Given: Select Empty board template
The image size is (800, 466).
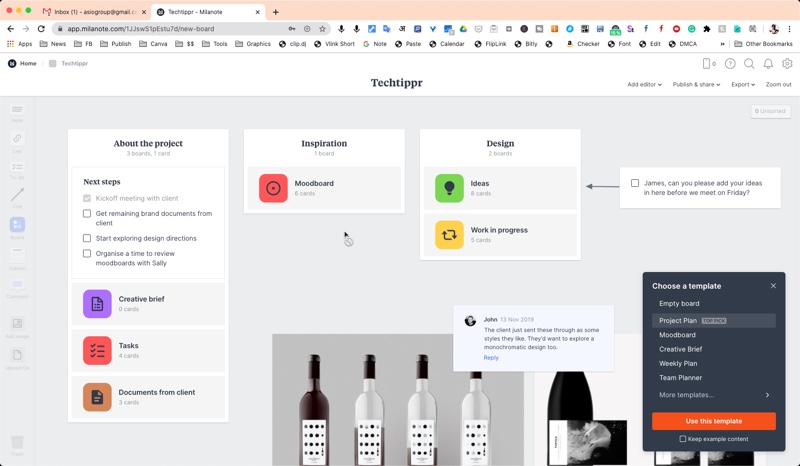Looking at the screenshot, I should click(714, 303).
